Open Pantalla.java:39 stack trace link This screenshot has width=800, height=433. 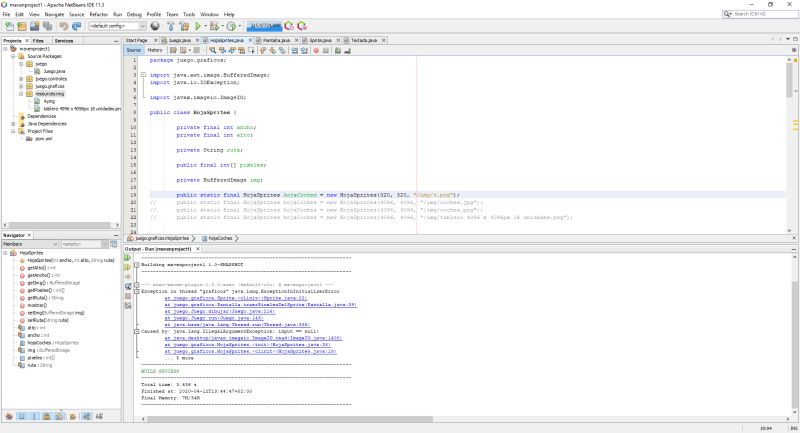(x=260, y=304)
